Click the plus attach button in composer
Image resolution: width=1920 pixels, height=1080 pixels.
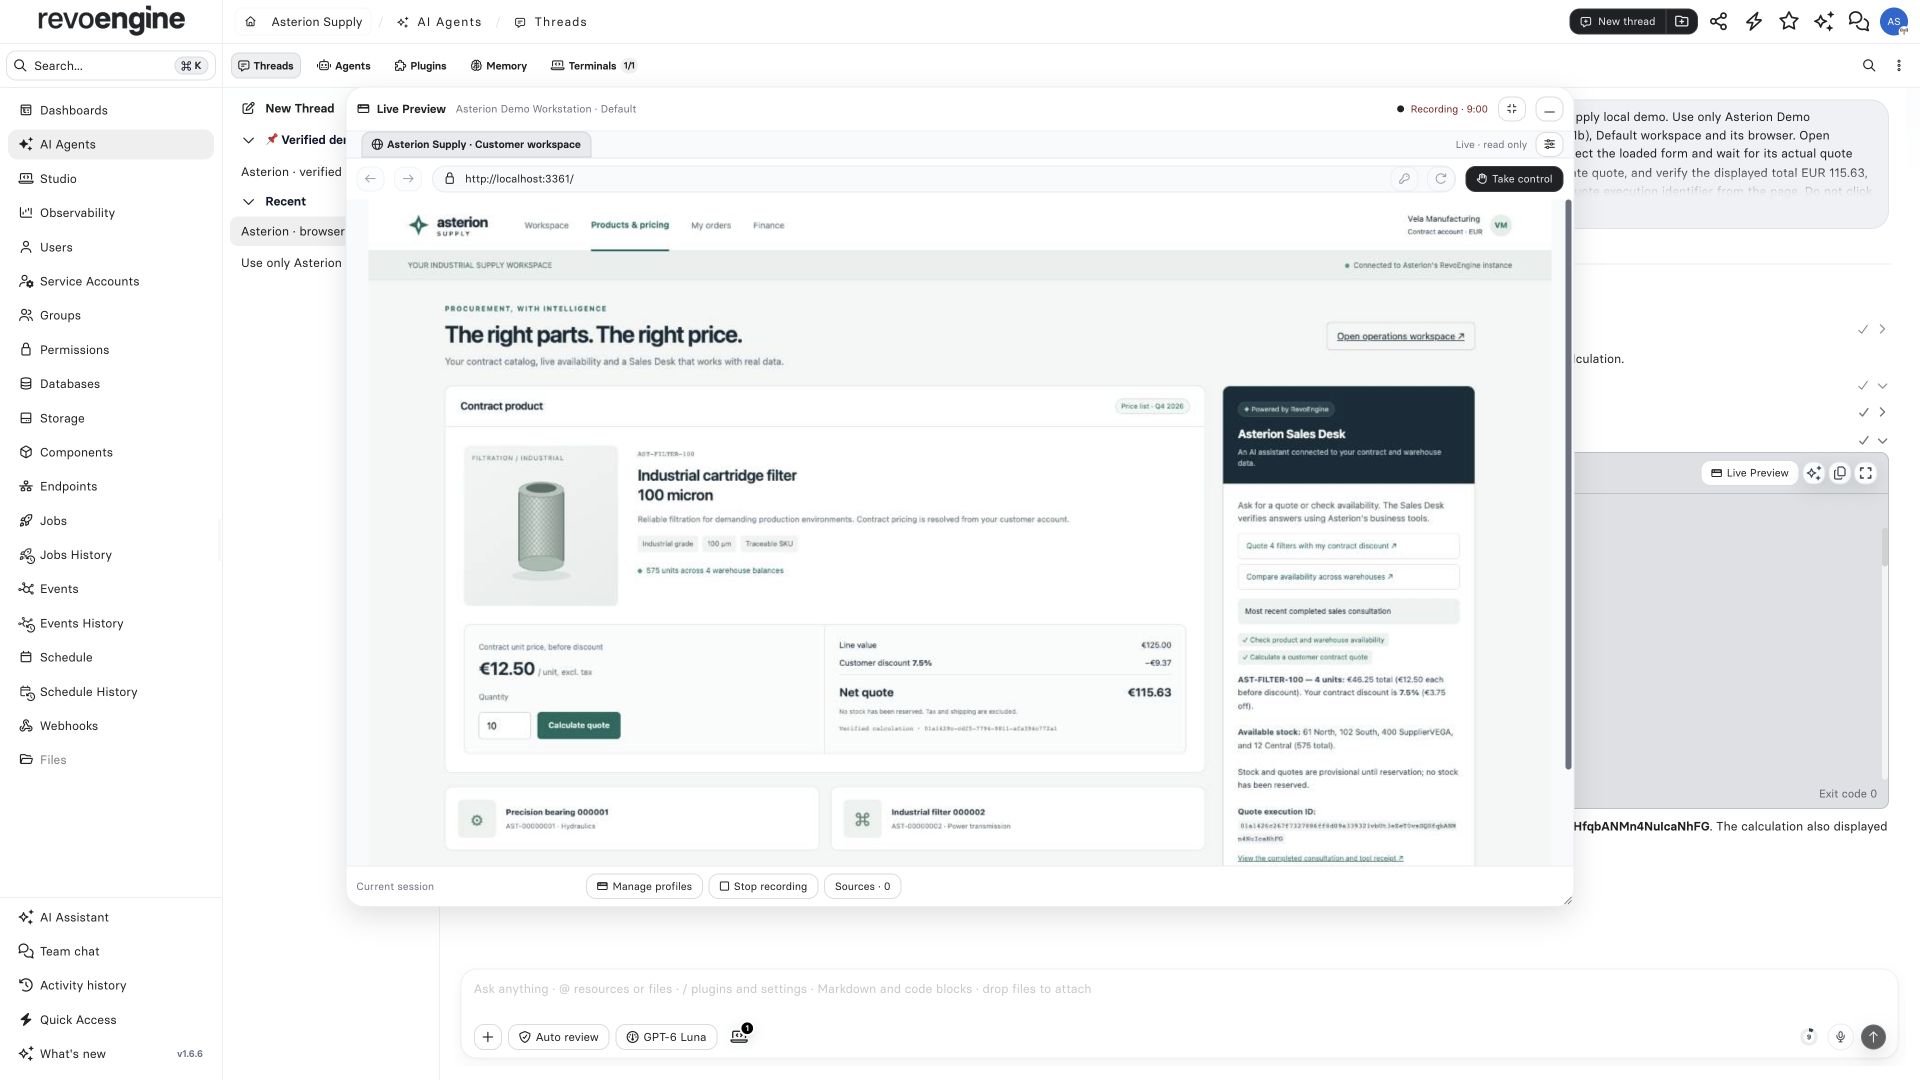488,1037
